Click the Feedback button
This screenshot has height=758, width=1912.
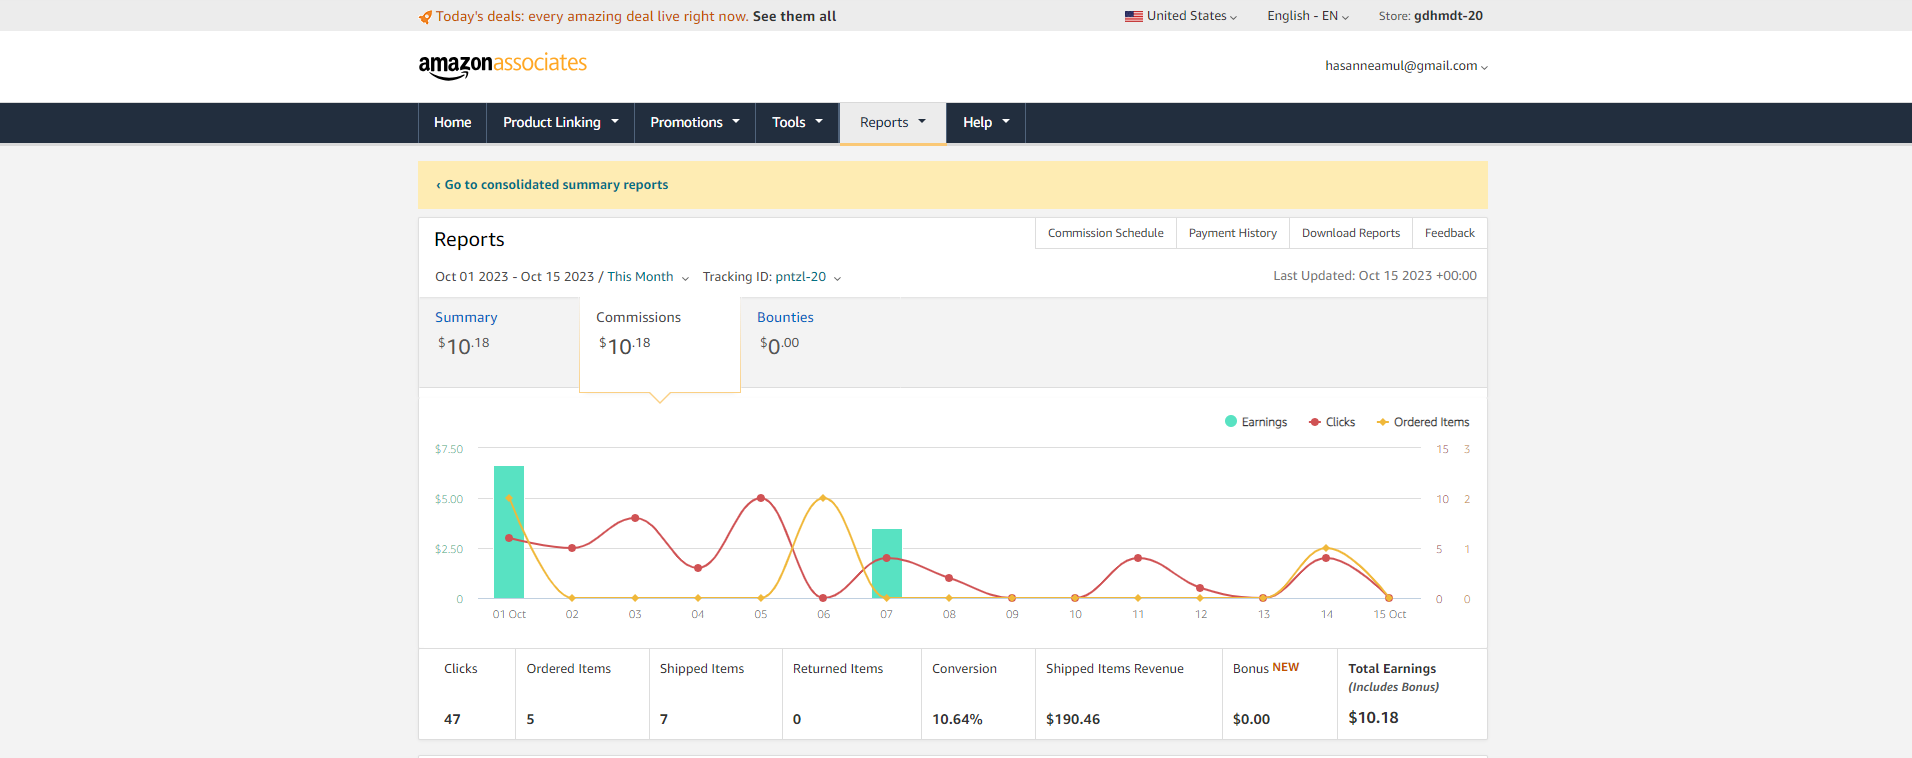[x=1450, y=233]
